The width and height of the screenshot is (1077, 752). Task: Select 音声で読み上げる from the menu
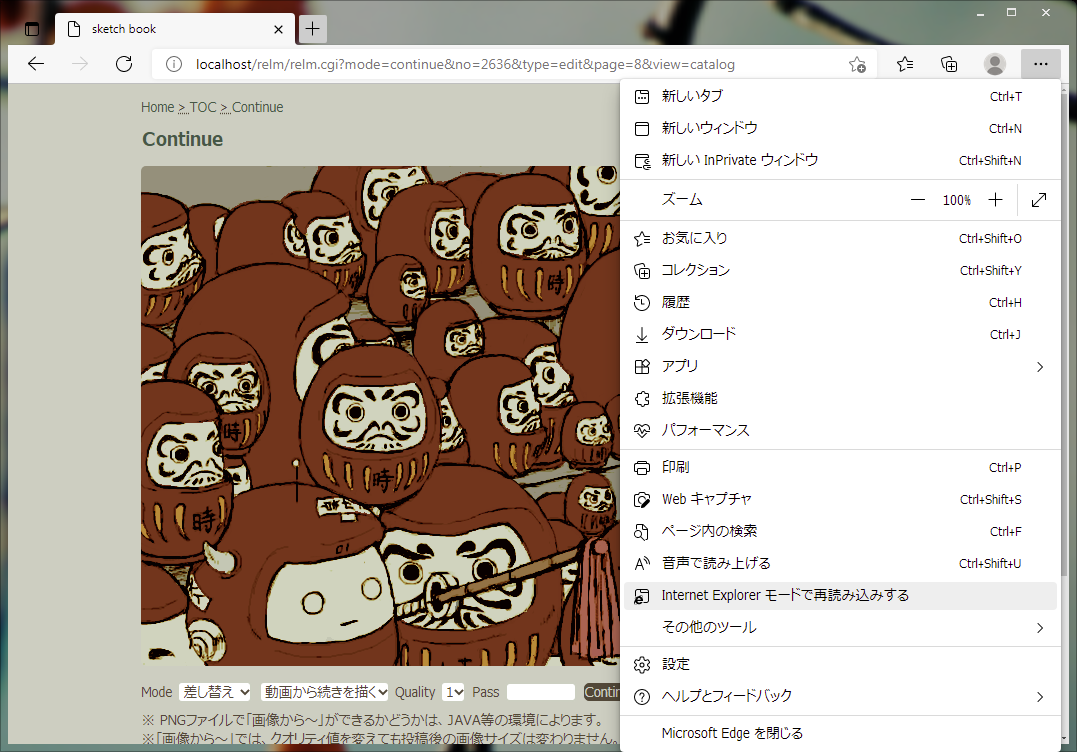840,564
